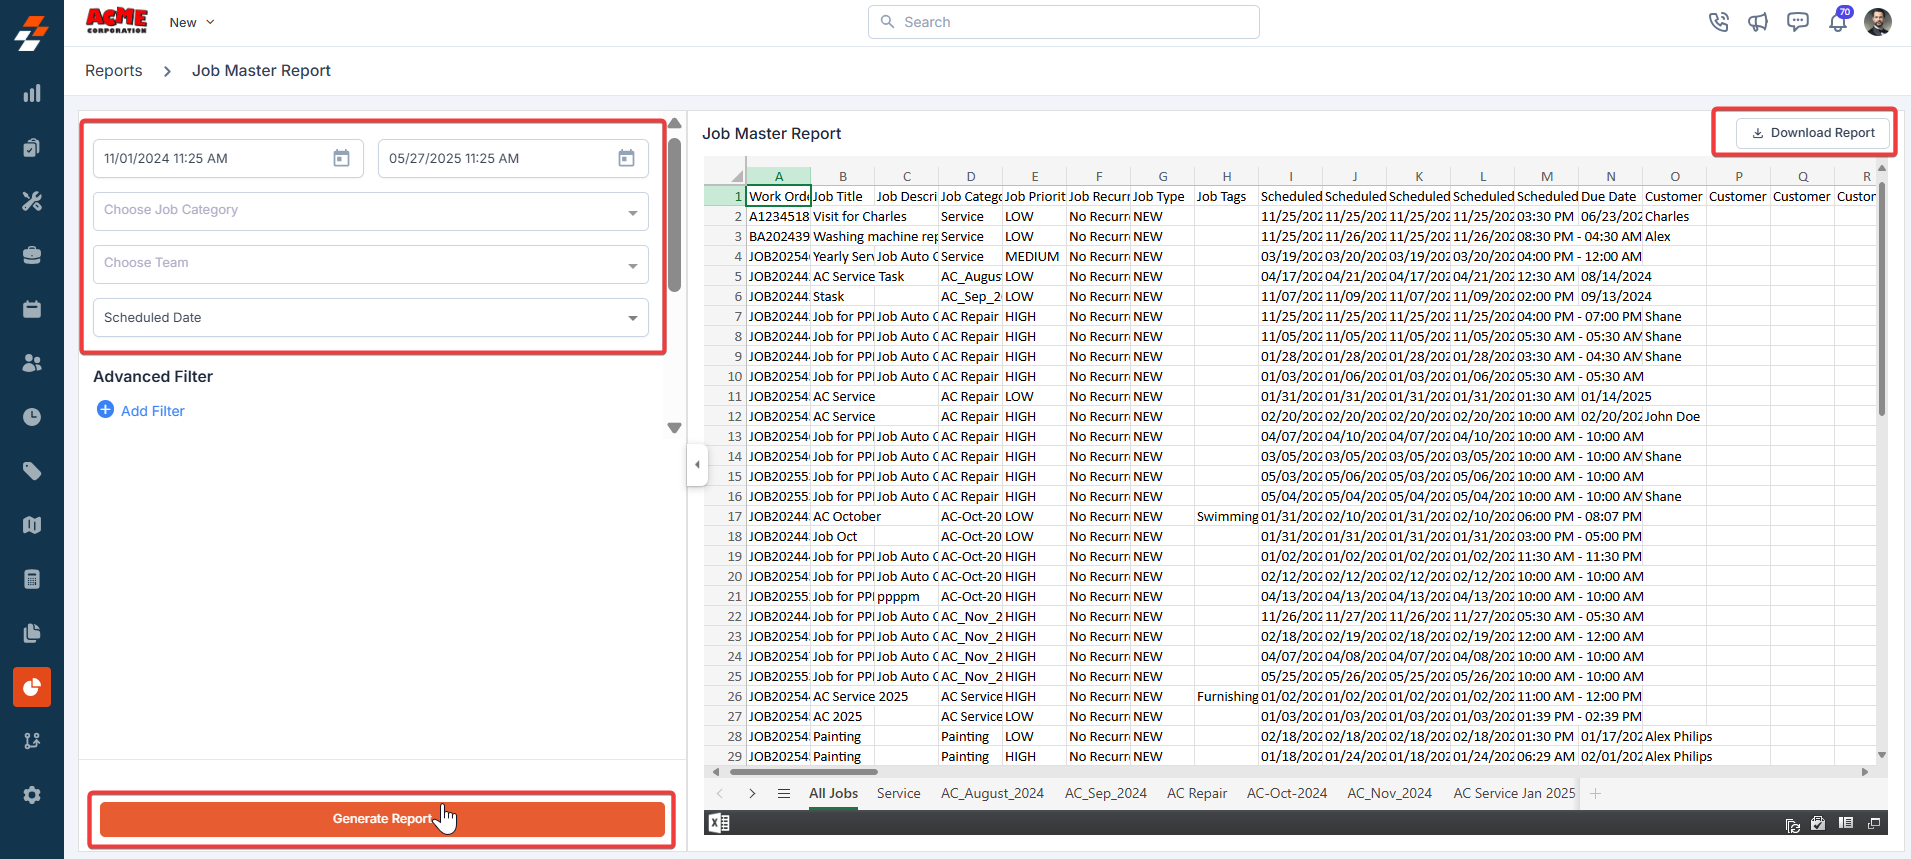Switch to the AC_August_2024 sheet tab
Viewport: 1911px width, 859px height.
(x=992, y=793)
